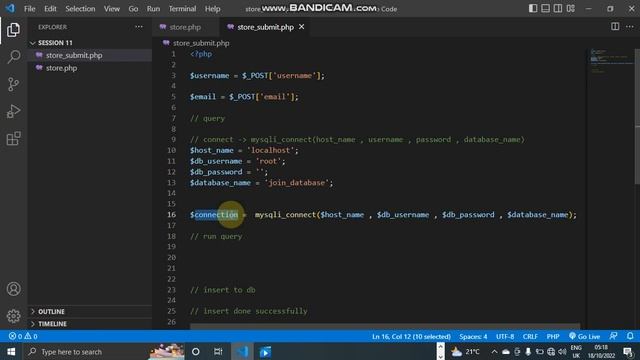Open the Explorer view in activity bar
Image resolution: width=640 pixels, height=360 pixels.
[x=13, y=30]
